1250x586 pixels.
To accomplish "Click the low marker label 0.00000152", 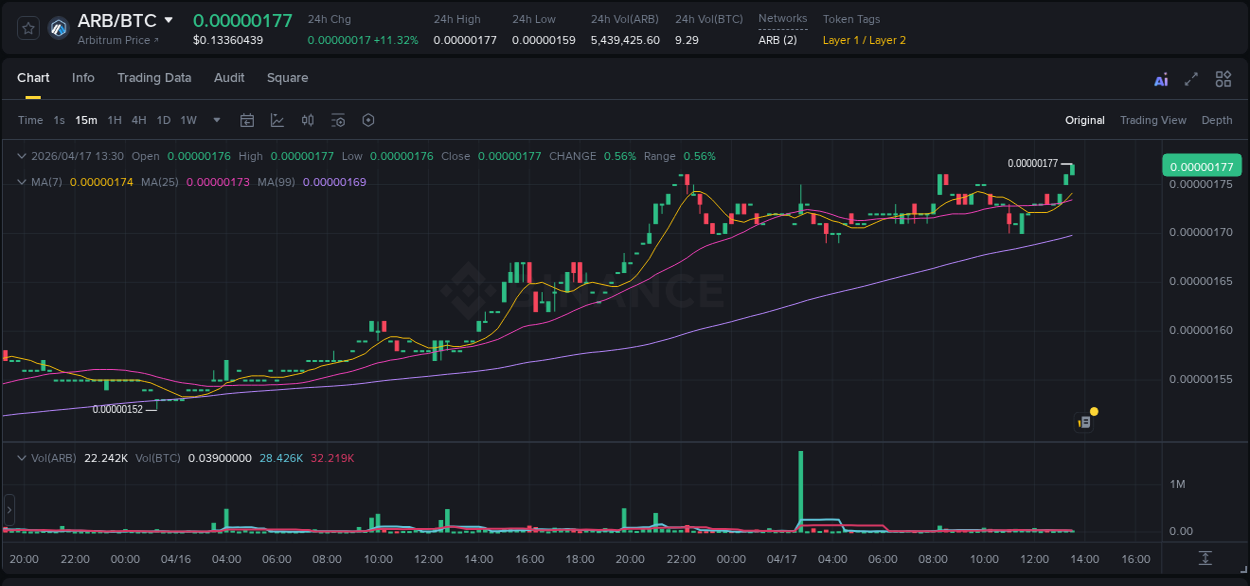I will (x=118, y=409).
